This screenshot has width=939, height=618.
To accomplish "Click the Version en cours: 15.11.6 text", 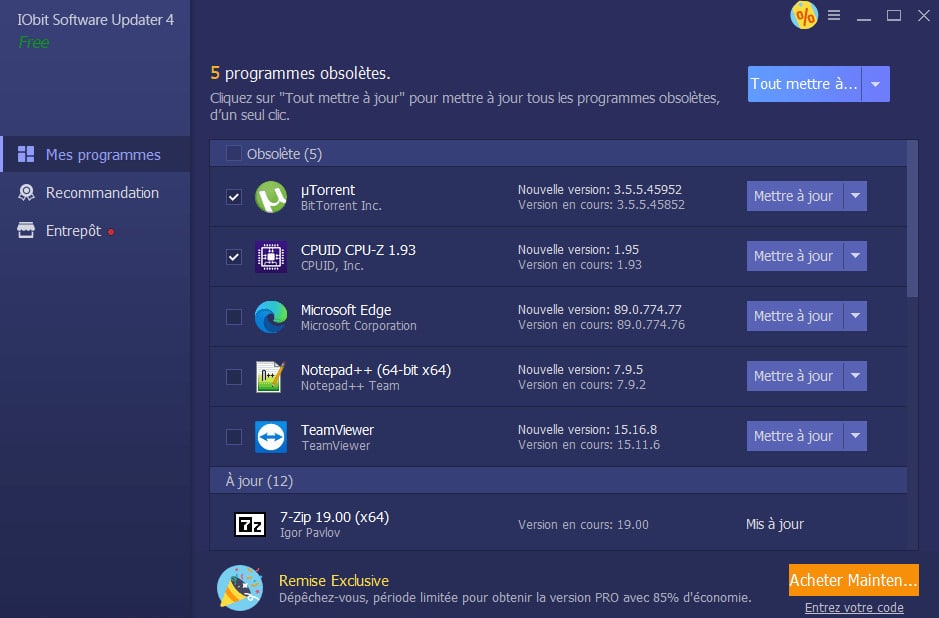I will (589, 445).
